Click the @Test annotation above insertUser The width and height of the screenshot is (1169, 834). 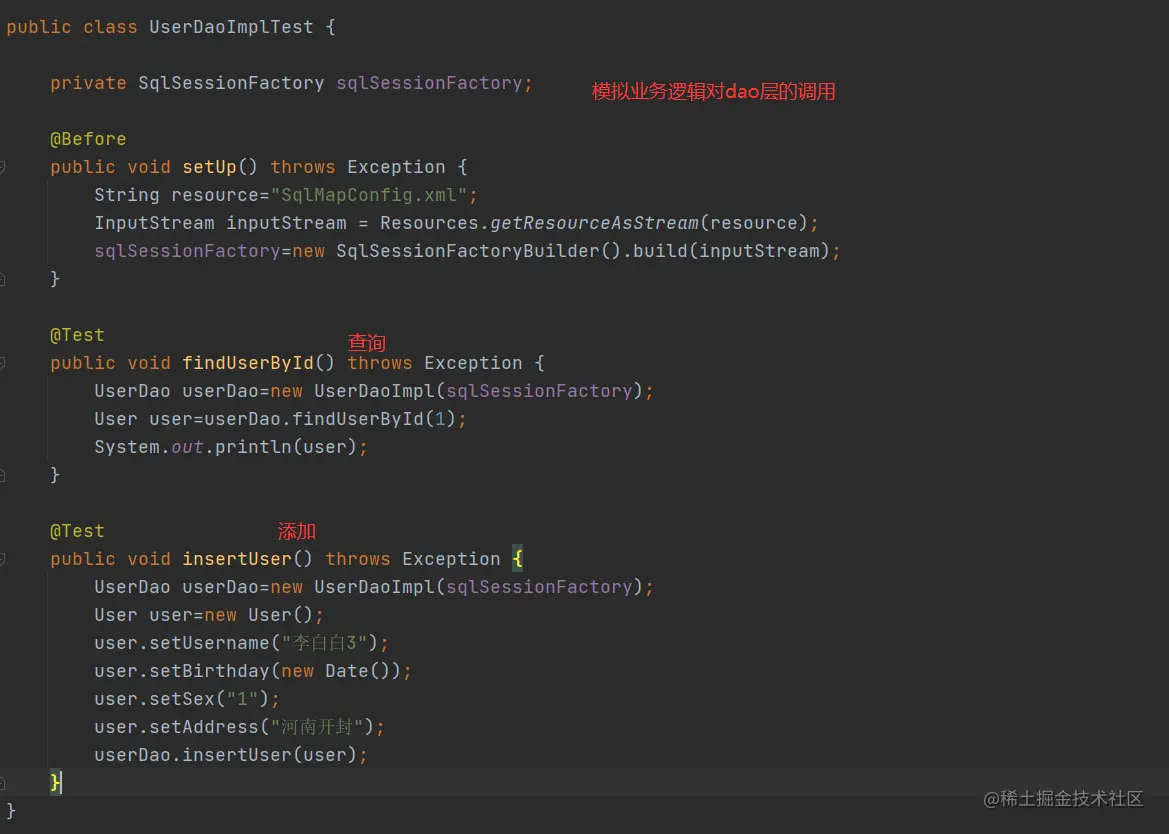pos(77,531)
